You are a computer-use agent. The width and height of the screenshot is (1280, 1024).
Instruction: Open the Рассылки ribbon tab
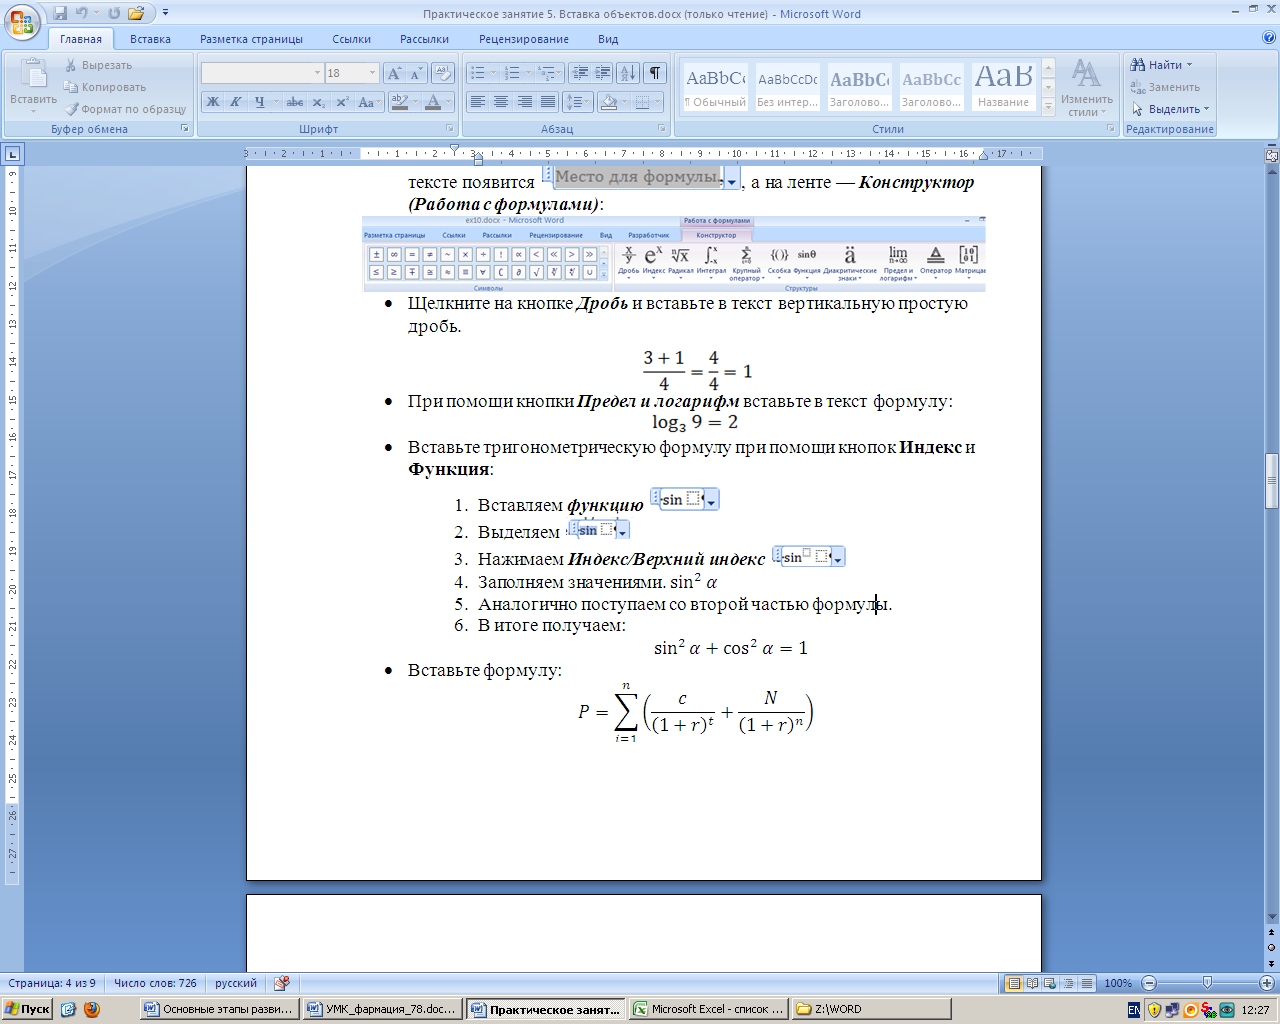pos(424,39)
